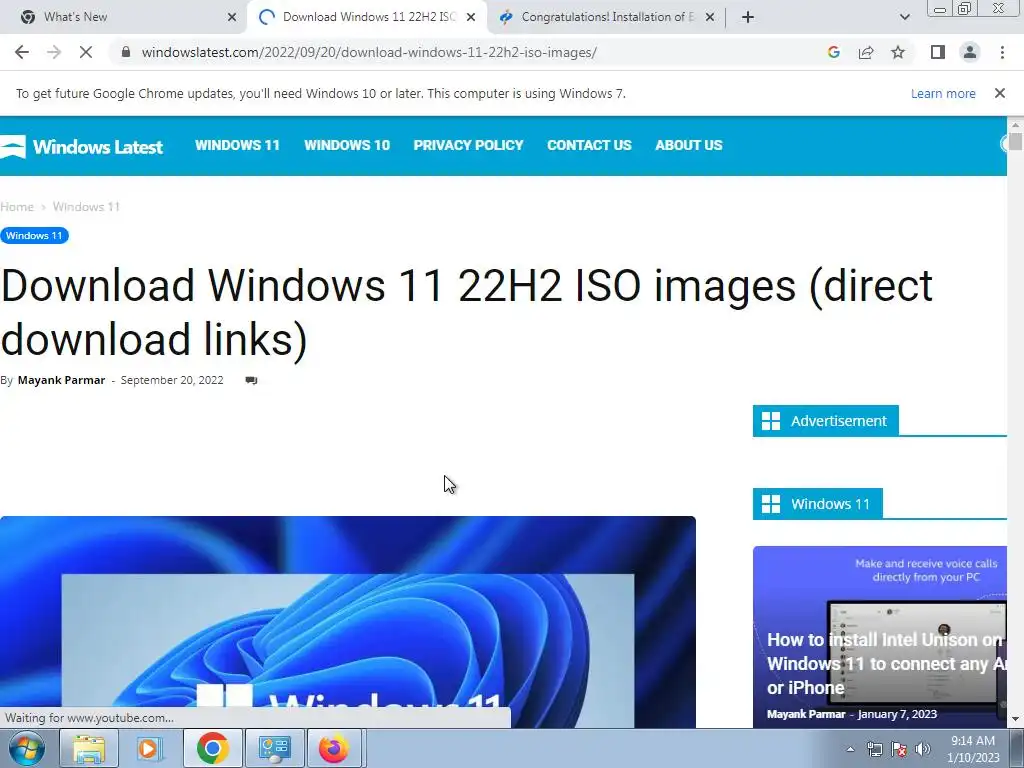Click the article title headline
The image size is (1024, 768).
point(466,312)
